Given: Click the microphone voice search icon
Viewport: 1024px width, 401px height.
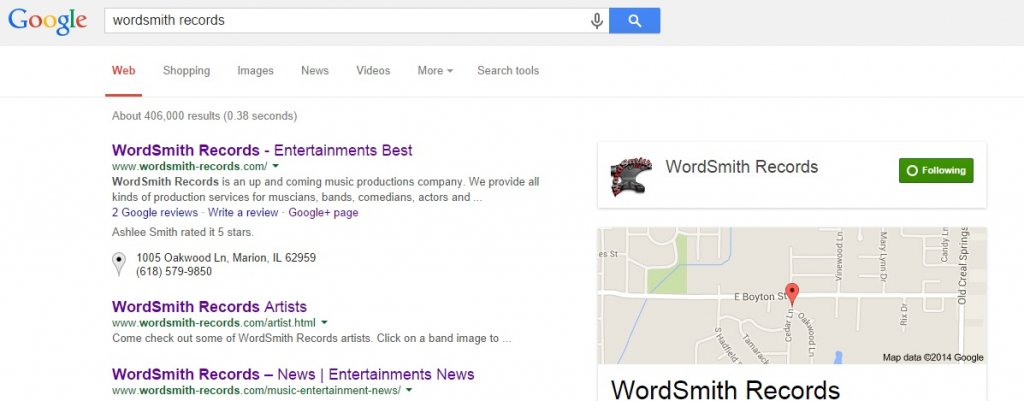Looking at the screenshot, I should (596, 21).
